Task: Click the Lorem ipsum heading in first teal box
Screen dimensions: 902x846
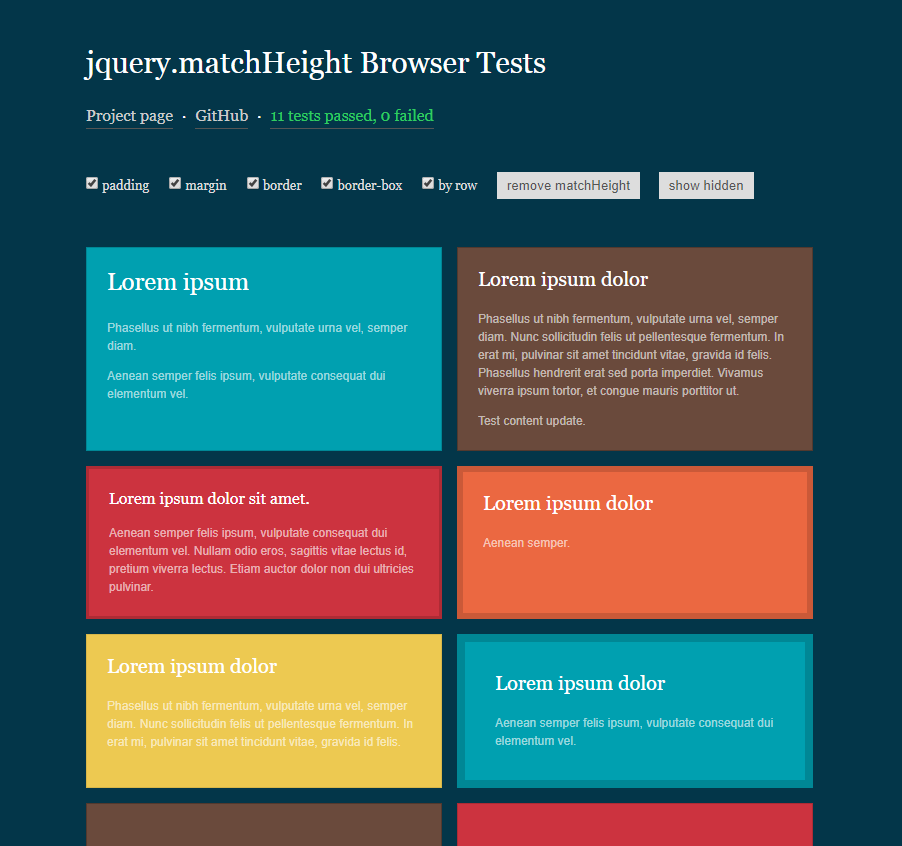Action: [178, 282]
